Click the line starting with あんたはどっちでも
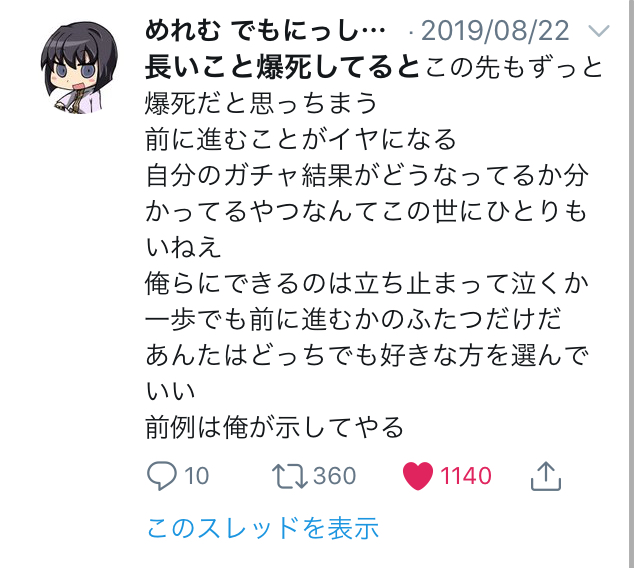 (x=367, y=355)
